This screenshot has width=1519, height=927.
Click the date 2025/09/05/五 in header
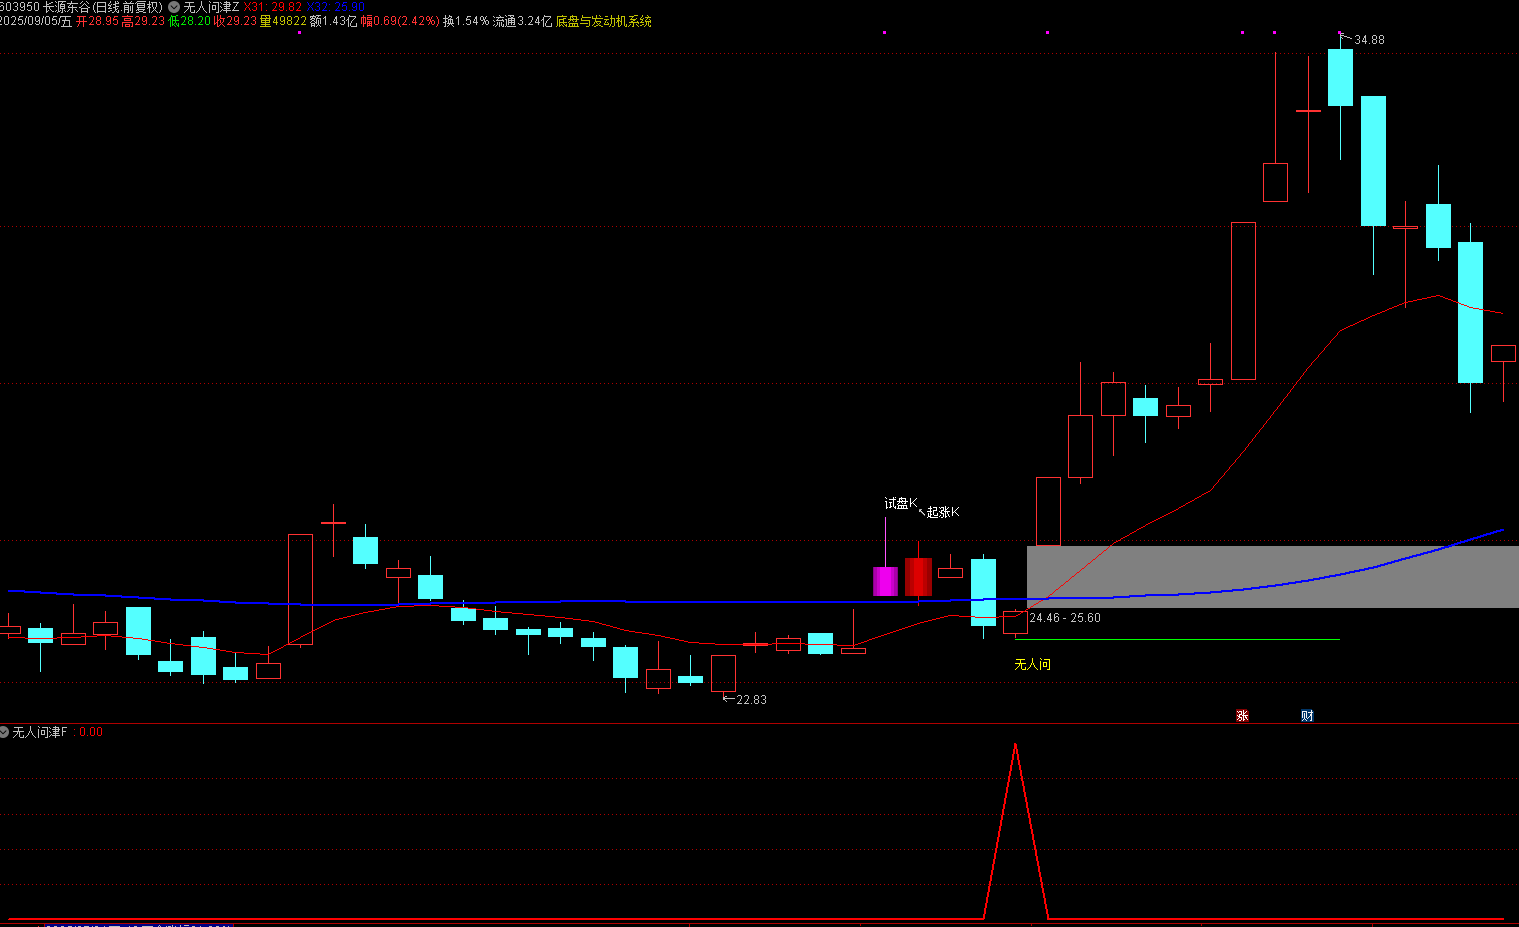click(x=36, y=21)
